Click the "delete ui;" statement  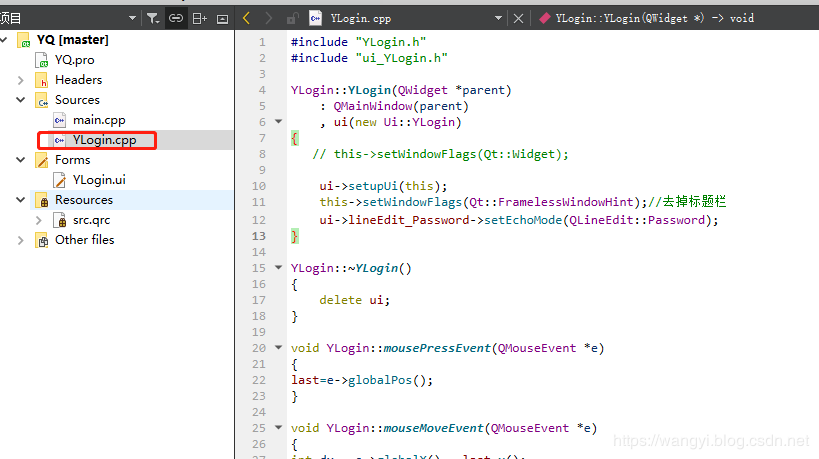355,300
